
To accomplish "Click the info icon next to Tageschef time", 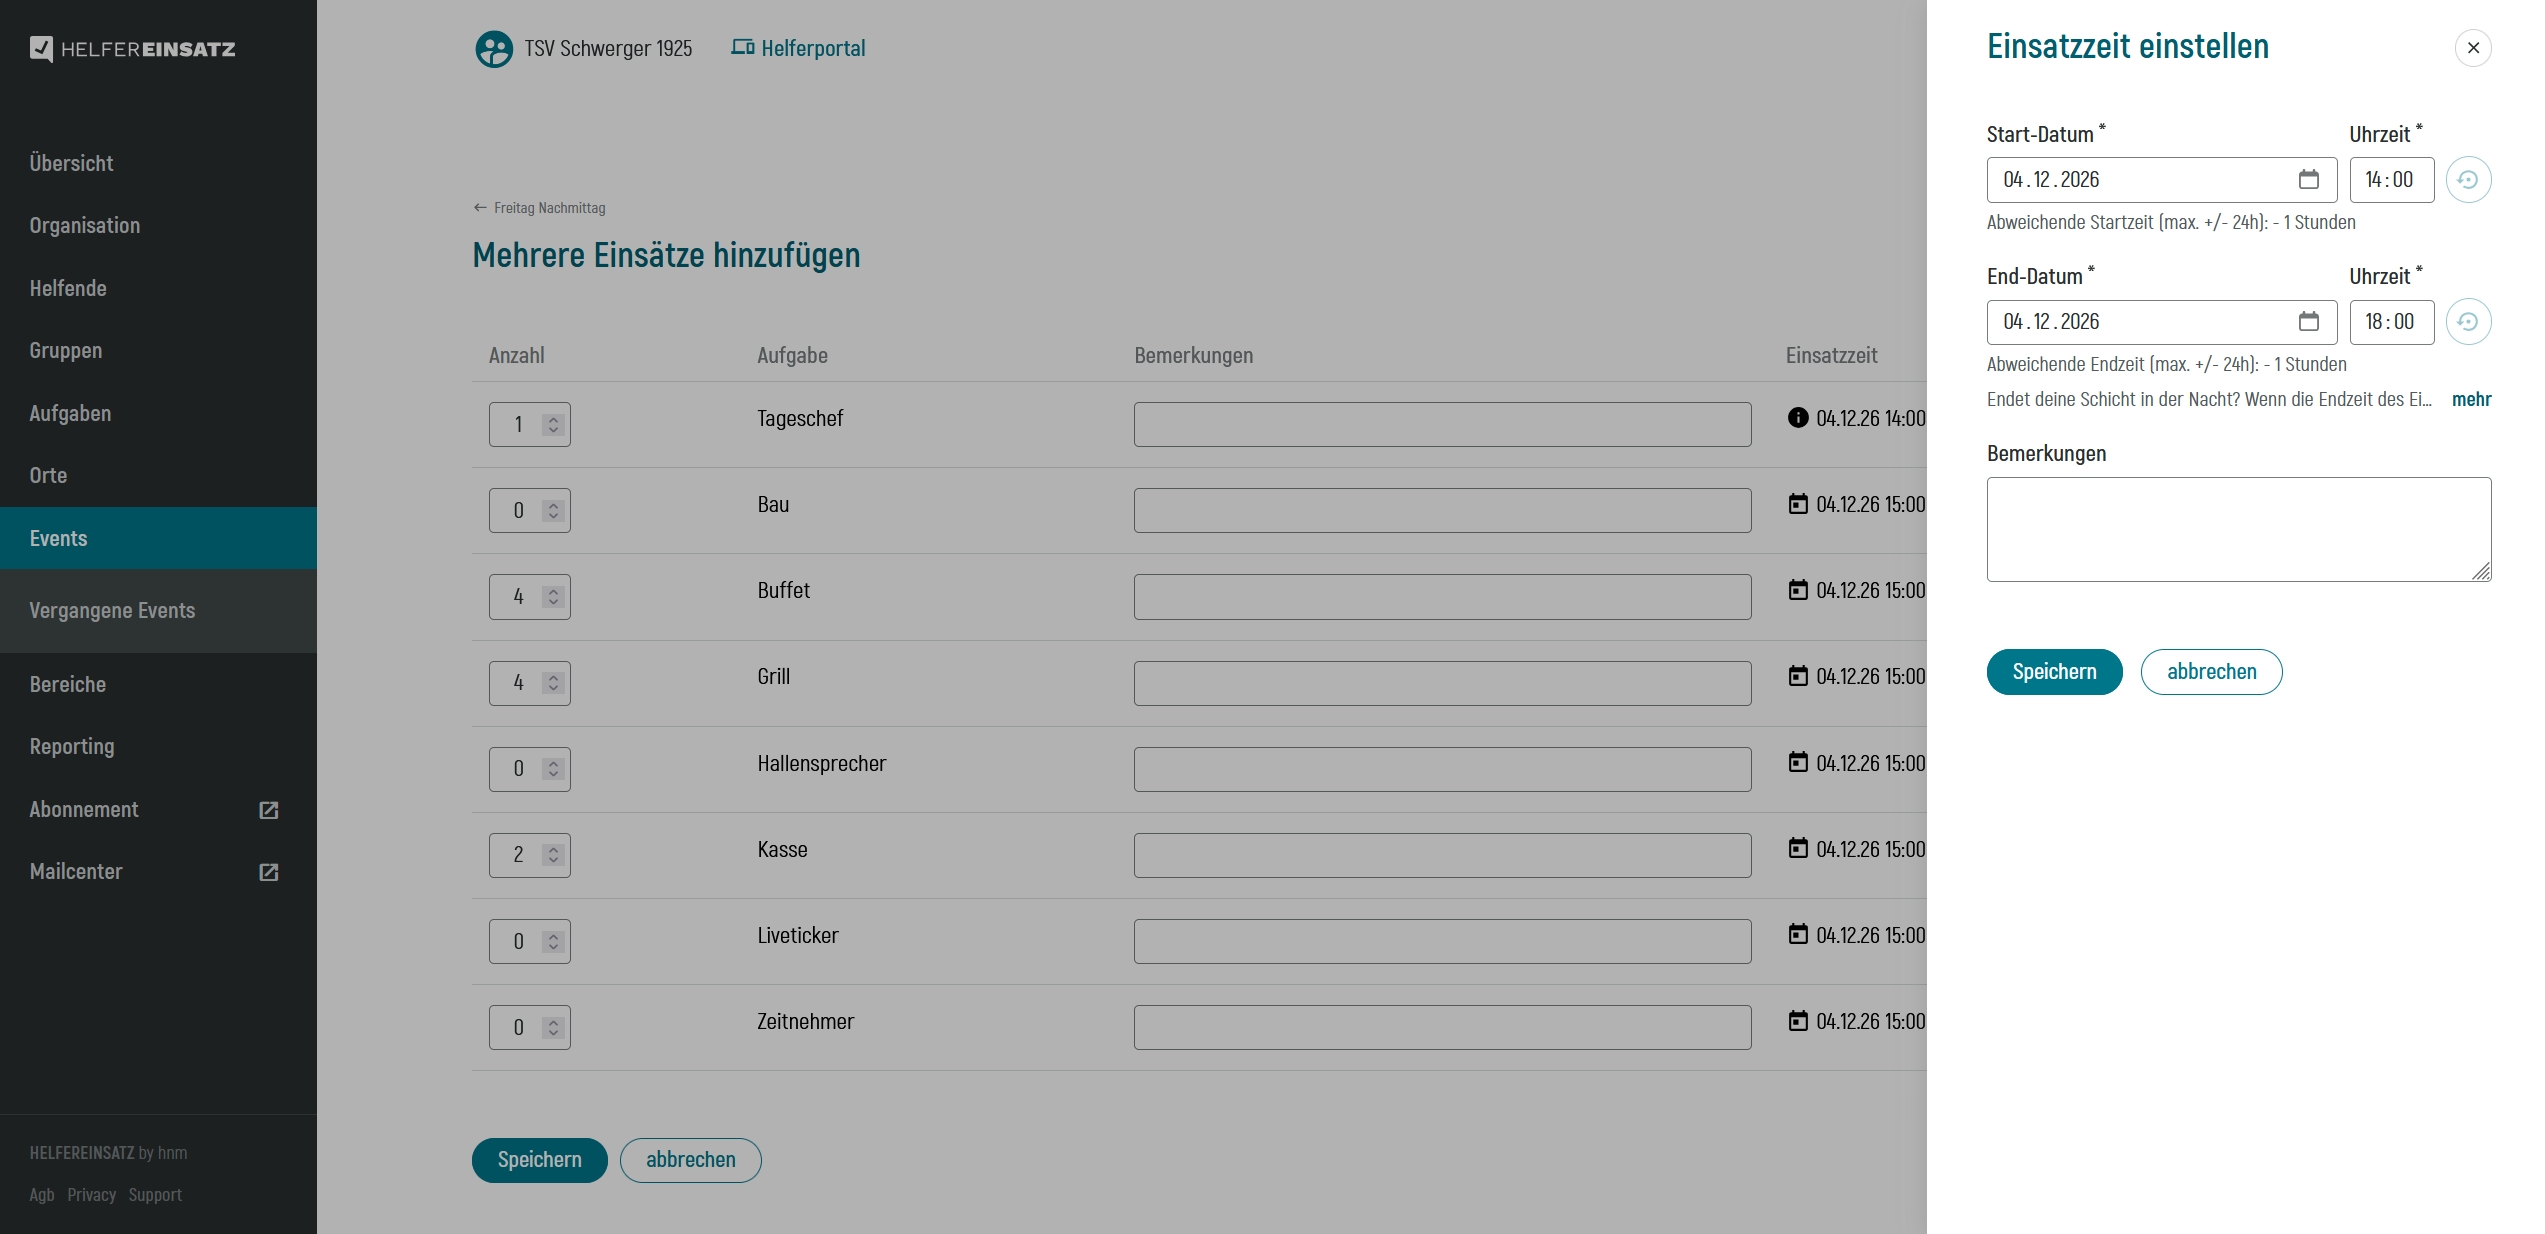I will coord(1797,418).
